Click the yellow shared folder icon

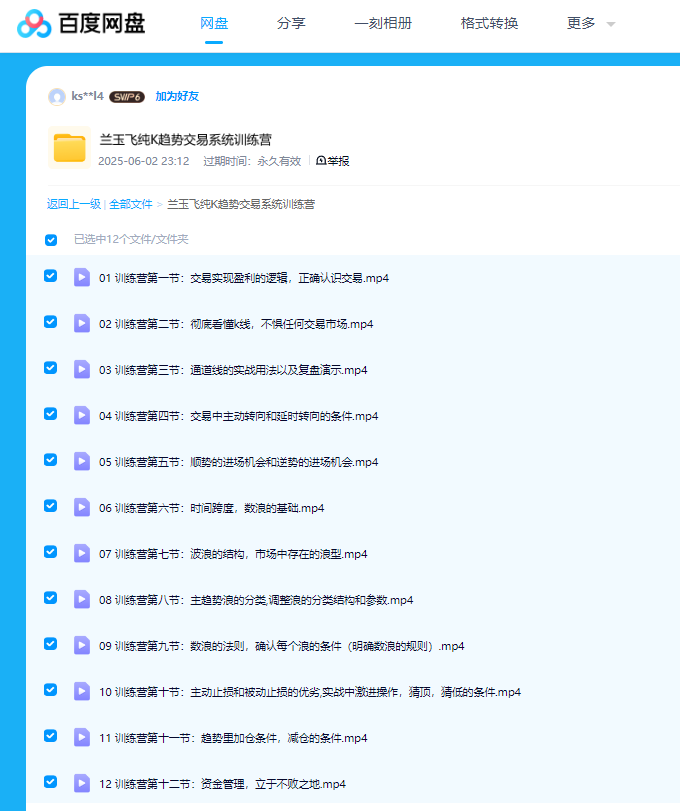(x=69, y=149)
